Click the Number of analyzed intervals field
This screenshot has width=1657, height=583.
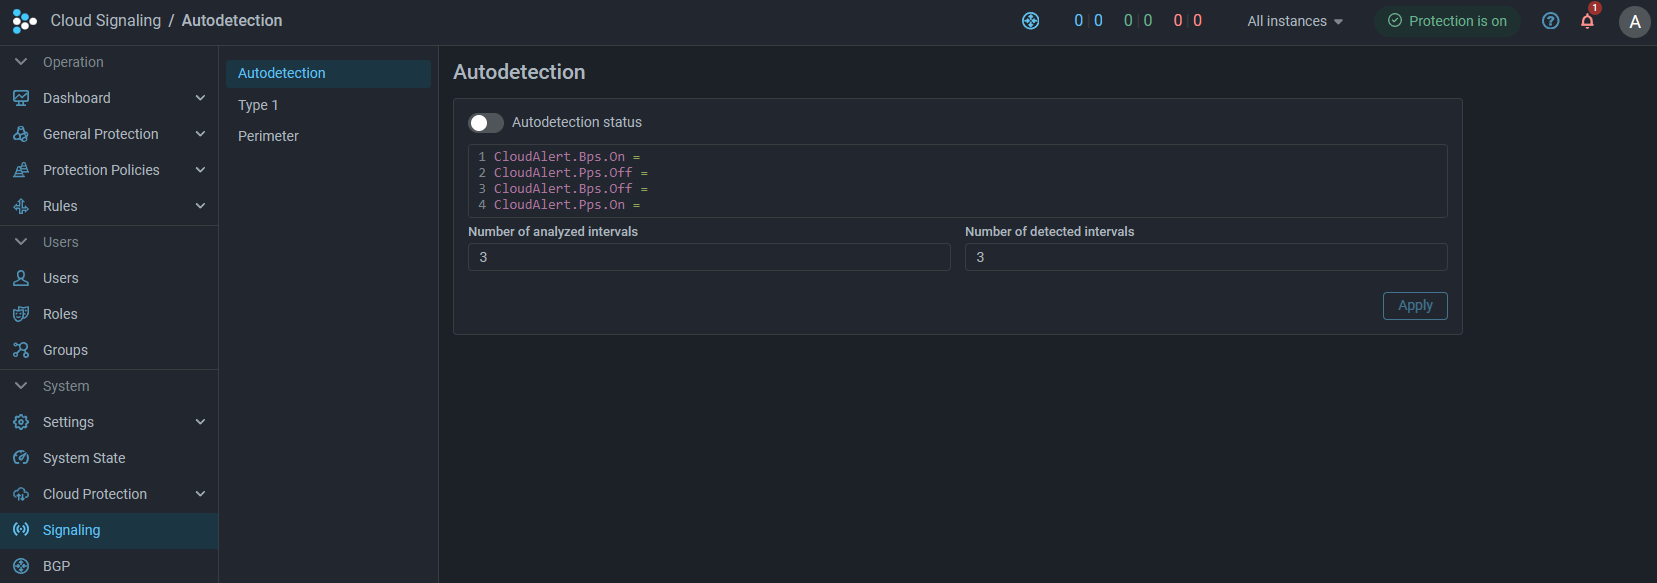(708, 257)
